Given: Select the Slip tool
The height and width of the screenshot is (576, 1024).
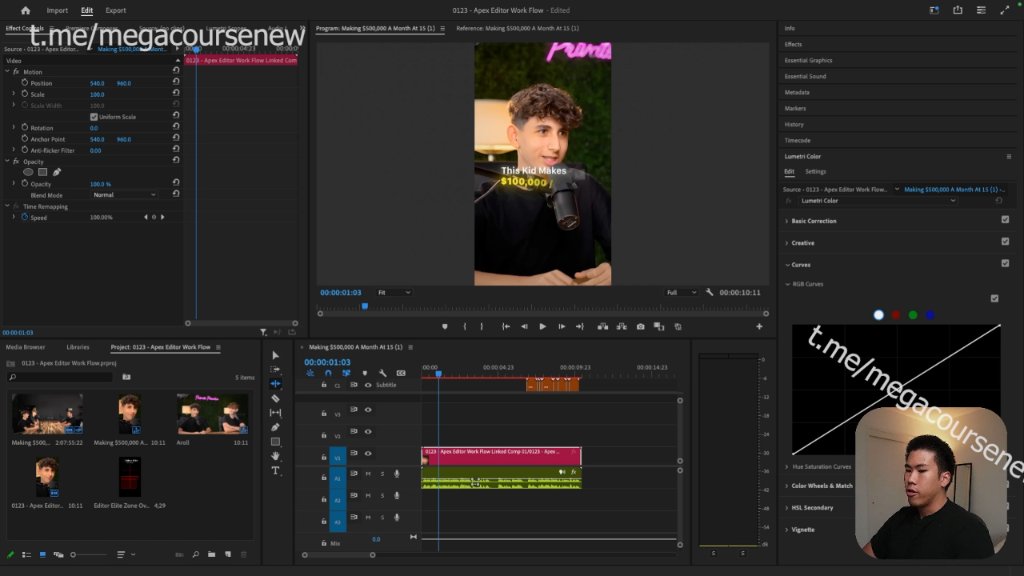Looking at the screenshot, I should click(x=276, y=413).
